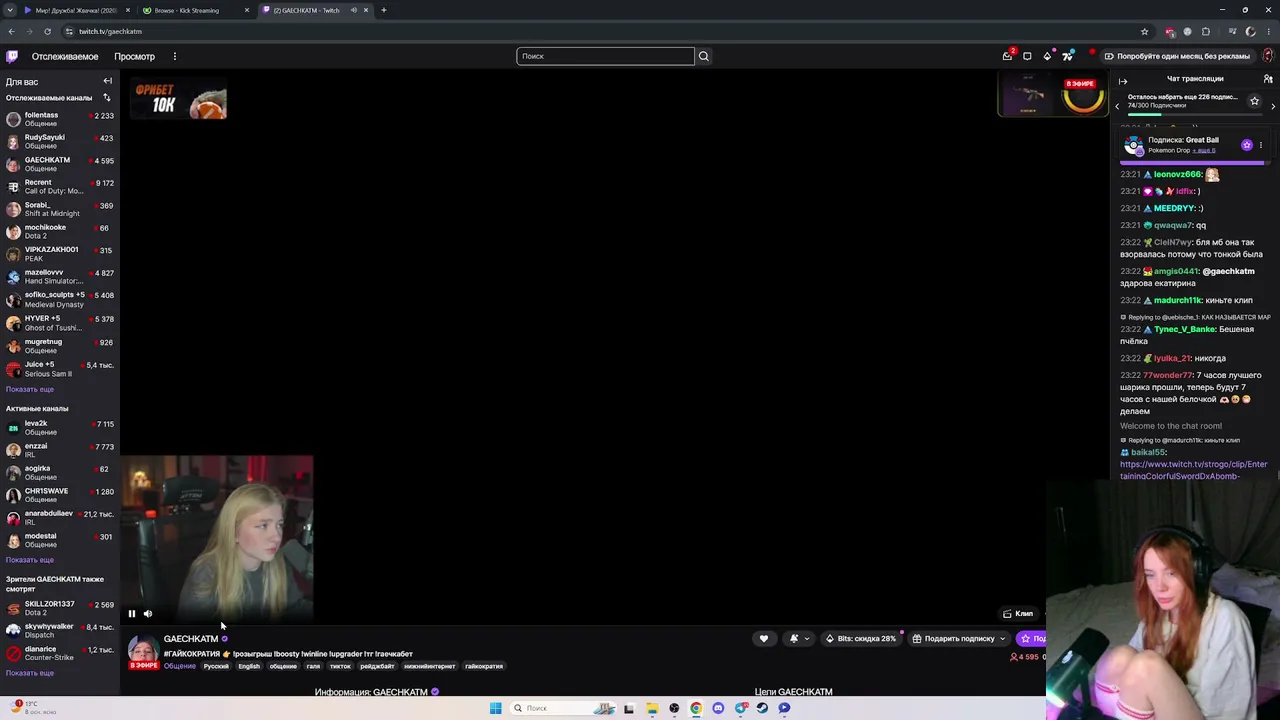
Task: Go to the Просмотр tab
Action: click(134, 56)
